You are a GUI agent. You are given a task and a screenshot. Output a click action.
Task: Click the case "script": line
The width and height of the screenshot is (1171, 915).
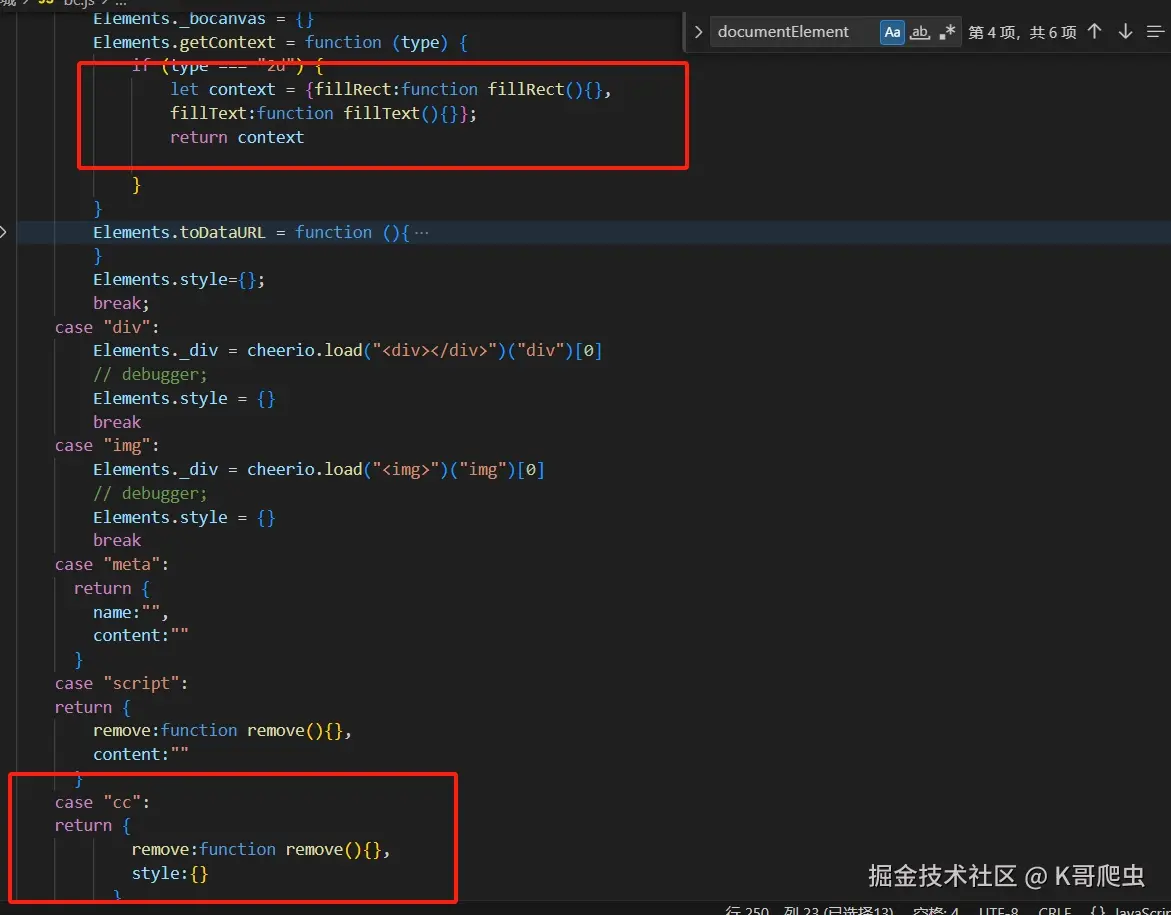click(122, 683)
